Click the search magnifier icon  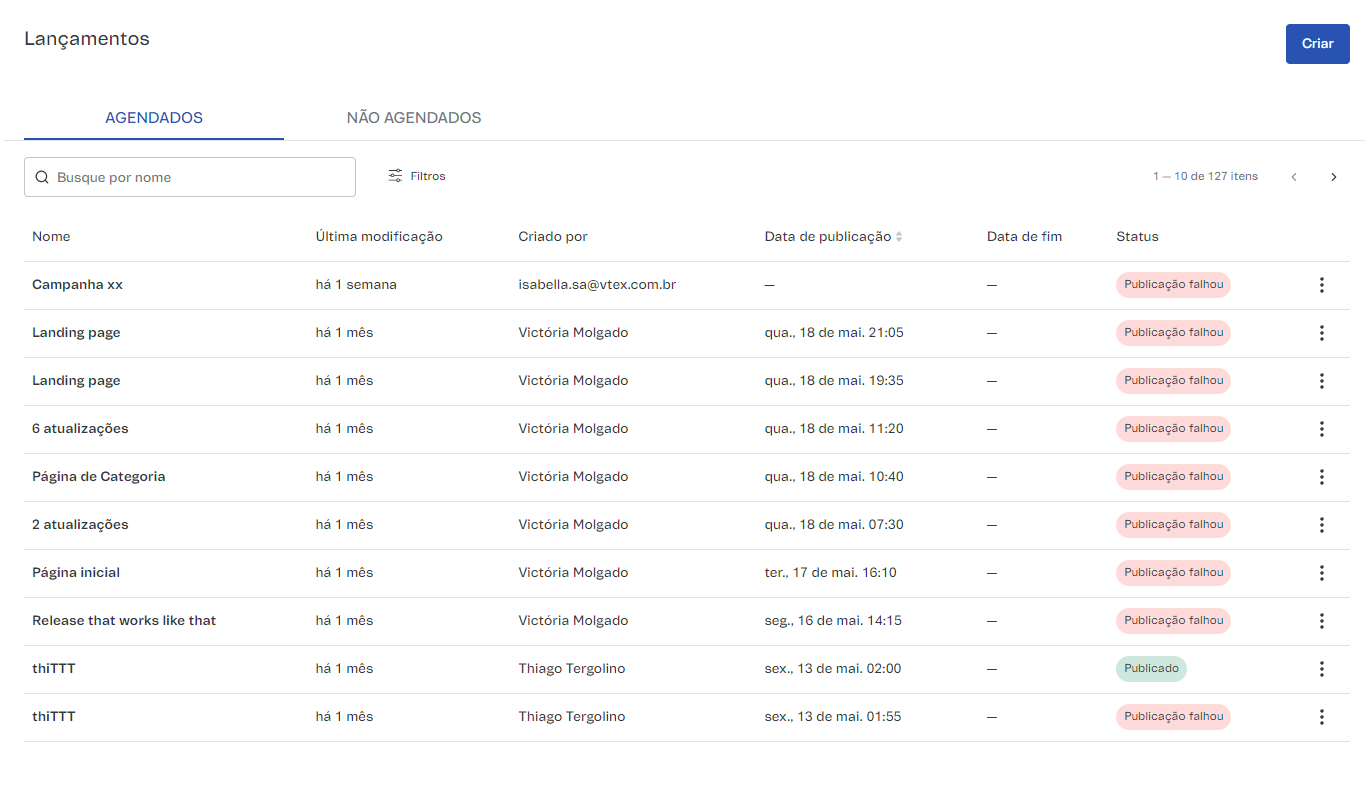click(x=42, y=177)
